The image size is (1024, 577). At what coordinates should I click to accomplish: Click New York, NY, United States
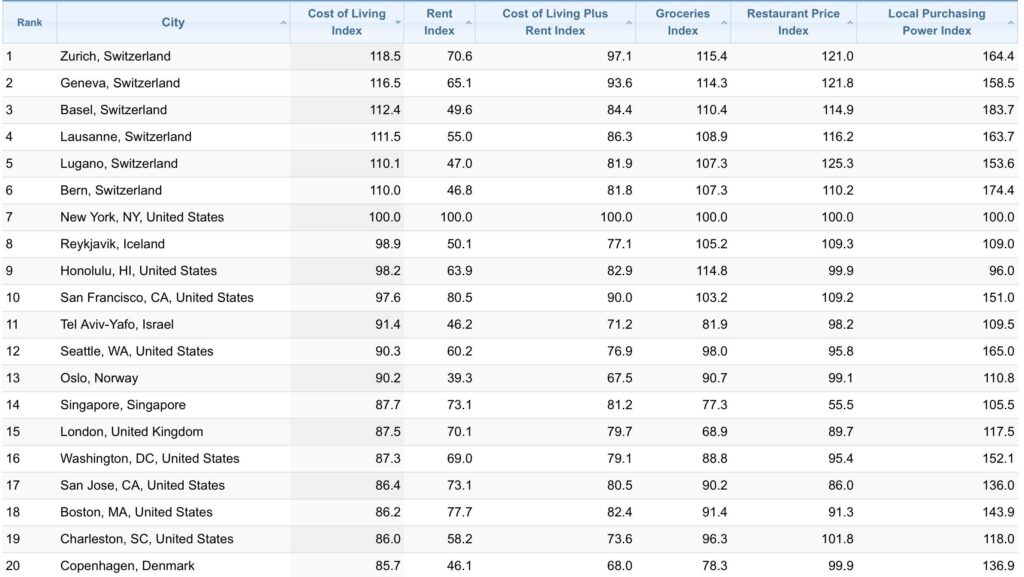click(145, 217)
